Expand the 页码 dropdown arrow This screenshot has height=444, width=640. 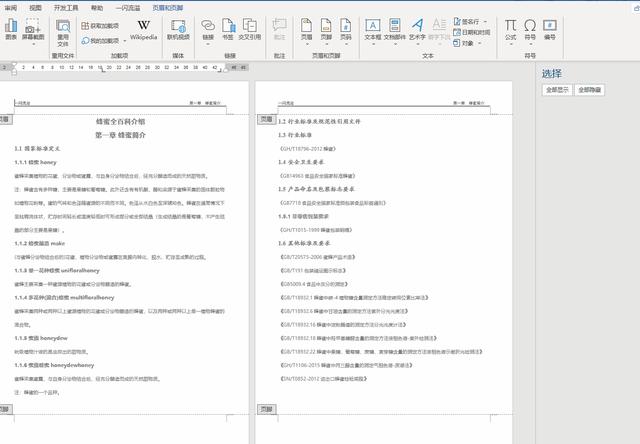[346, 44]
